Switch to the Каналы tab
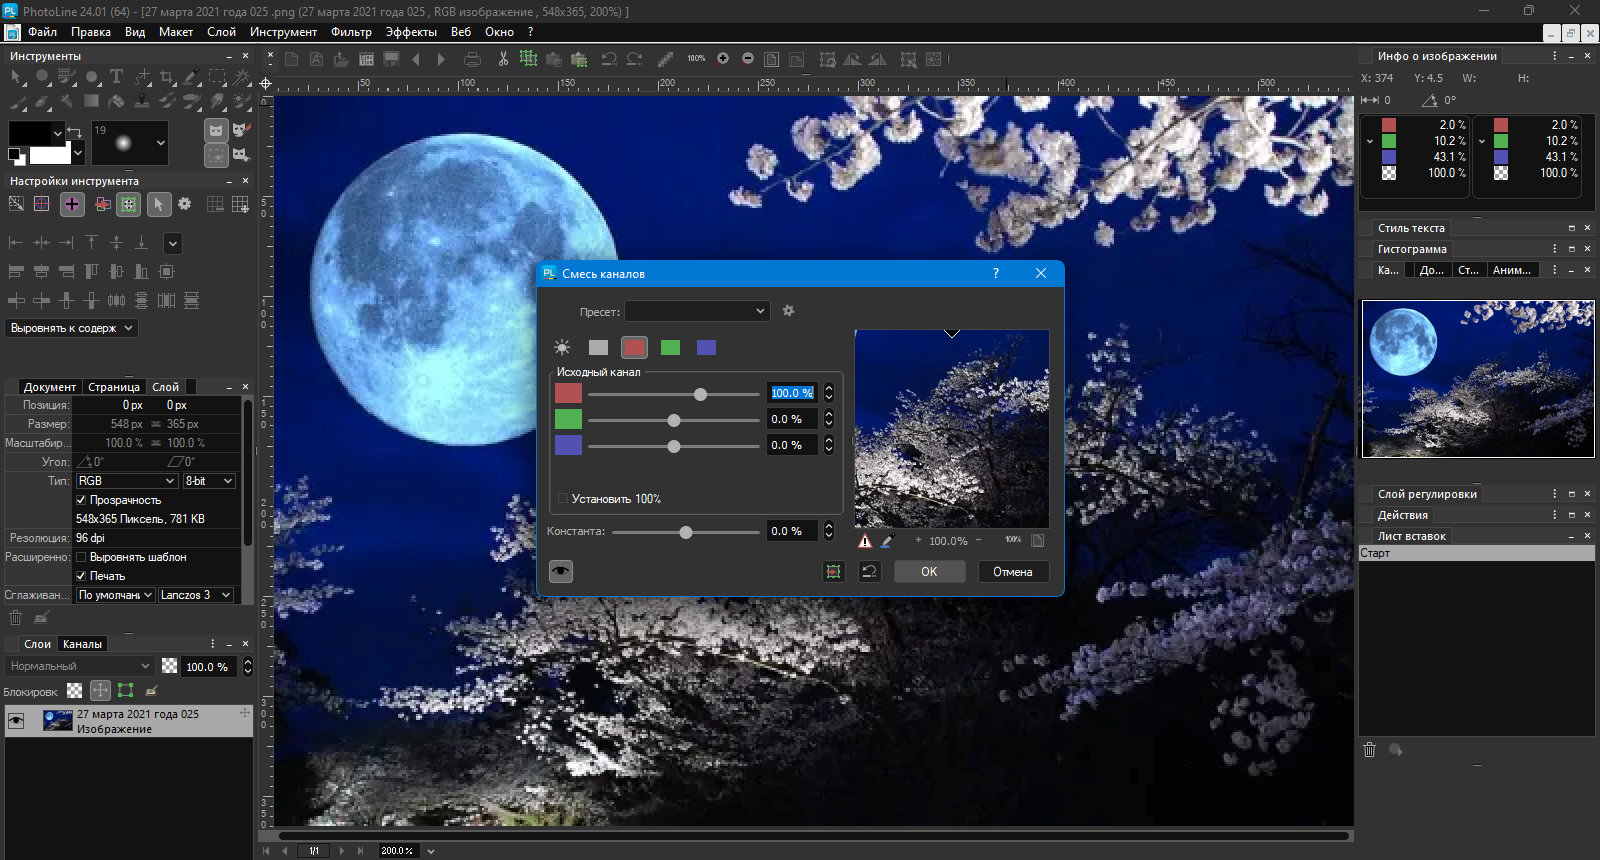Viewport: 1600px width, 860px height. pyautogui.click(x=82, y=644)
